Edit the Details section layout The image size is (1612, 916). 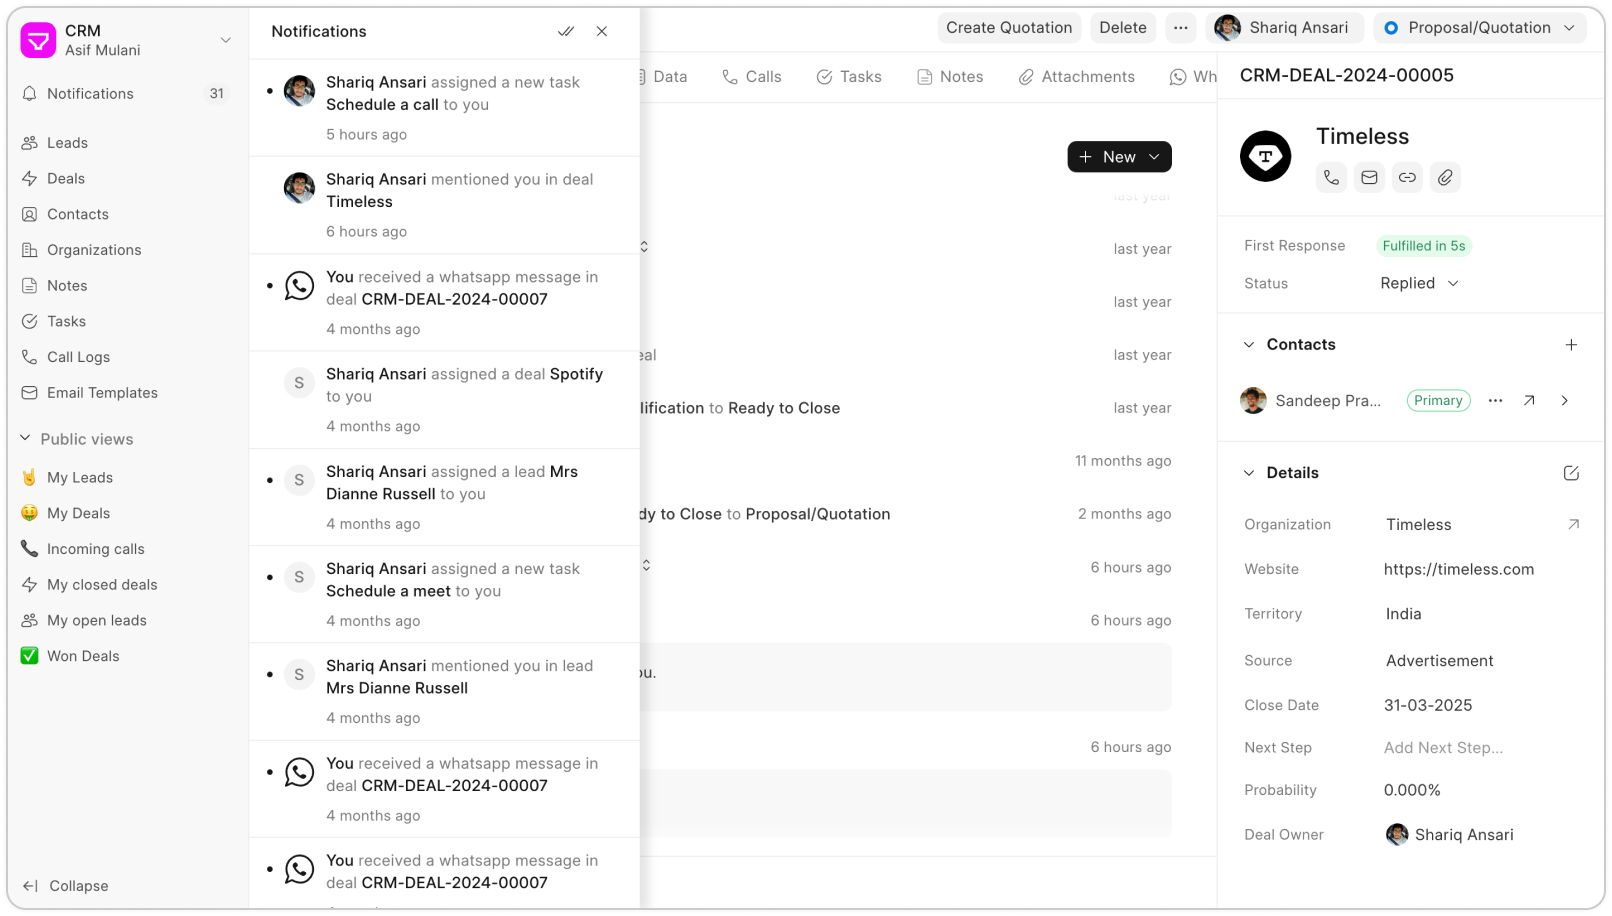point(1571,473)
